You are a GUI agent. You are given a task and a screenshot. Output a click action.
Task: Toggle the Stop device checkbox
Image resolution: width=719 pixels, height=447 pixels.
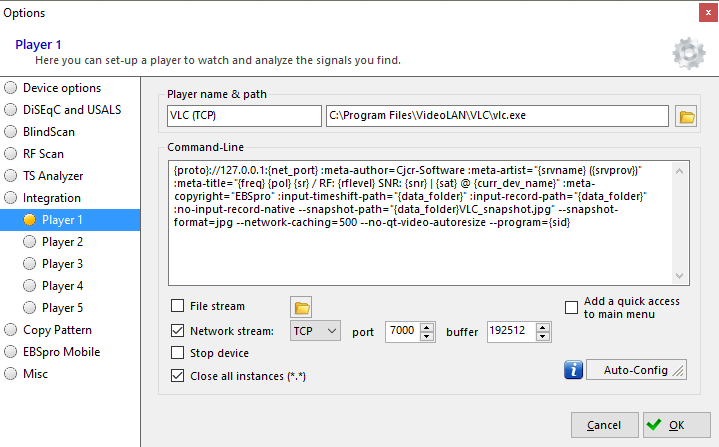[x=178, y=353]
